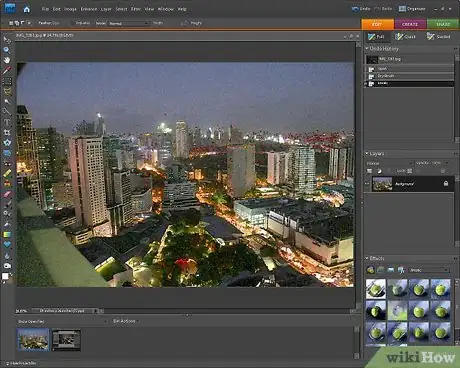Click the Redo button
Screen dimensions: 460x368
pos(383,9)
